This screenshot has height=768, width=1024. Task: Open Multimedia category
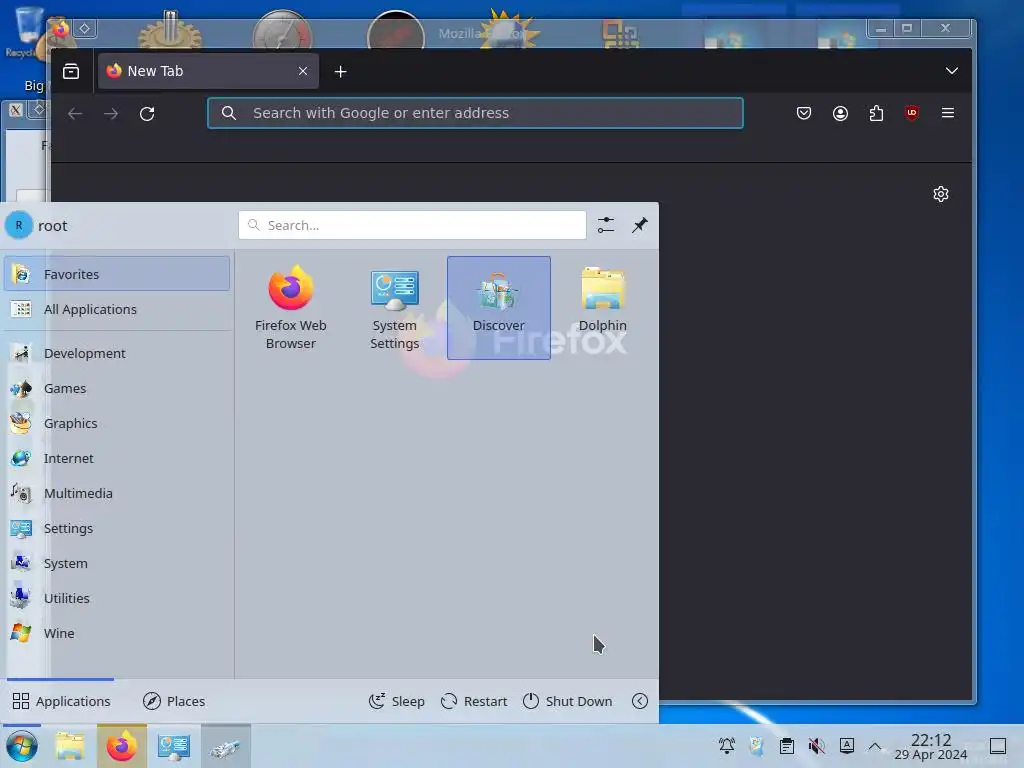[117, 494]
